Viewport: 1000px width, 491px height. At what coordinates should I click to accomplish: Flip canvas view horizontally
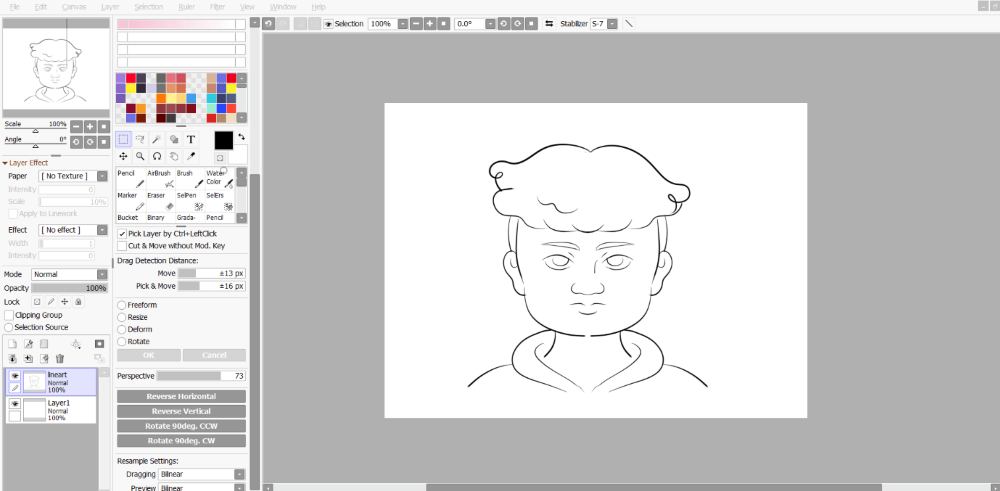tap(549, 24)
